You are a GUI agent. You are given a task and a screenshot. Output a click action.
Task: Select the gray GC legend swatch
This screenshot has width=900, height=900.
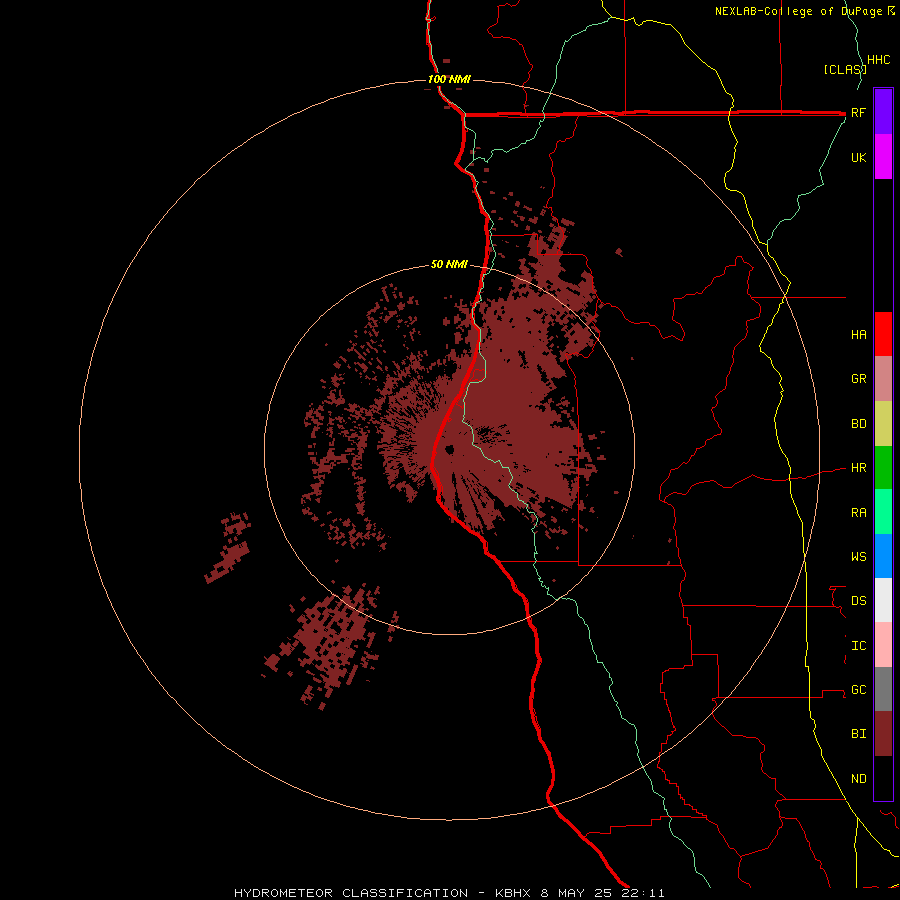(x=883, y=689)
